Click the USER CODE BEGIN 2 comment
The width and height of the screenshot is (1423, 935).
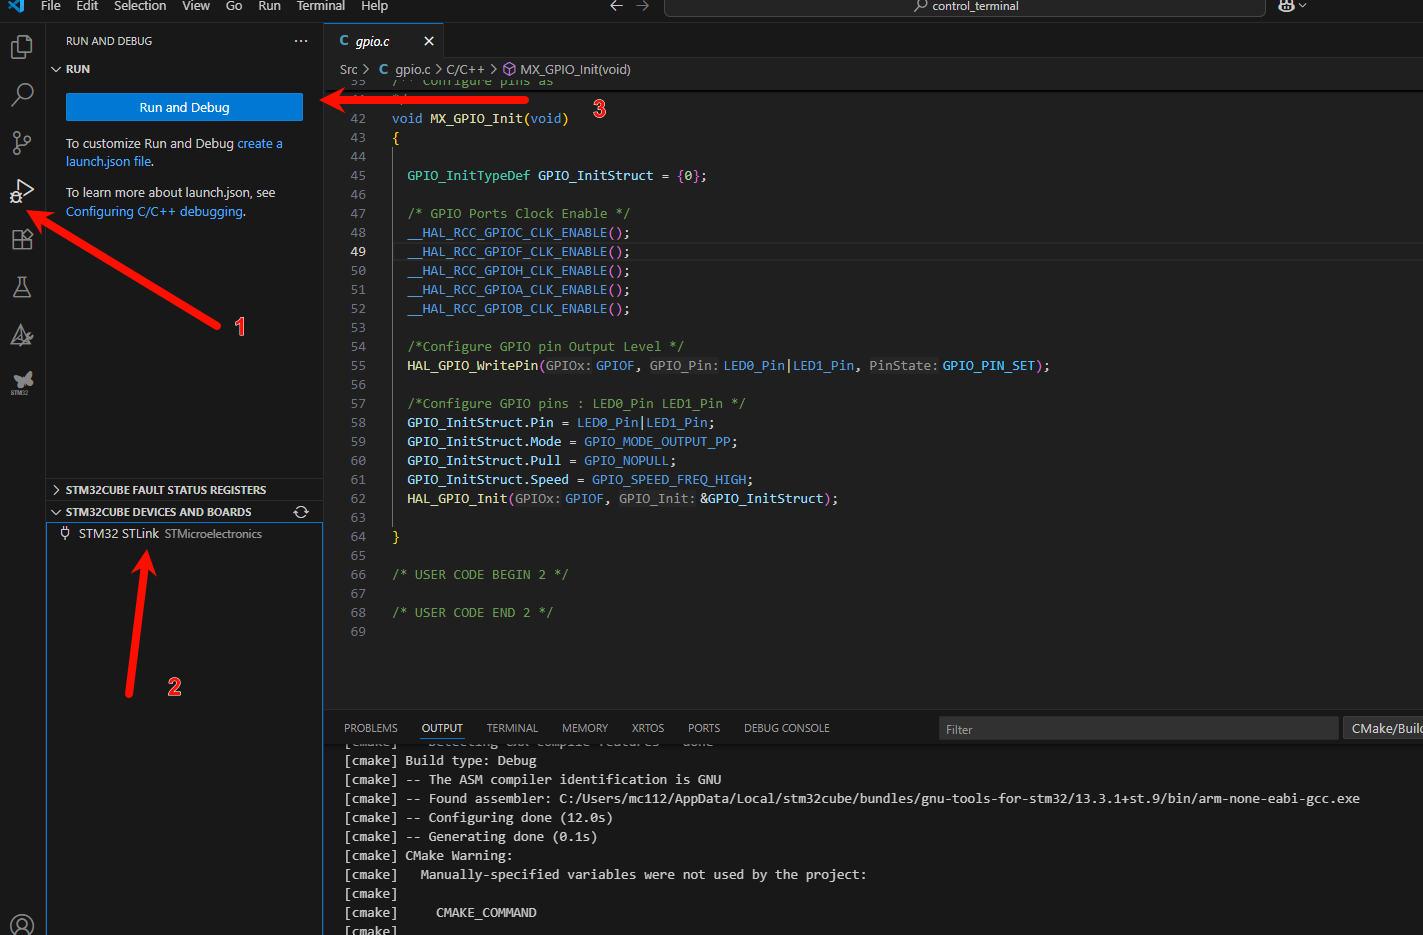480,575
